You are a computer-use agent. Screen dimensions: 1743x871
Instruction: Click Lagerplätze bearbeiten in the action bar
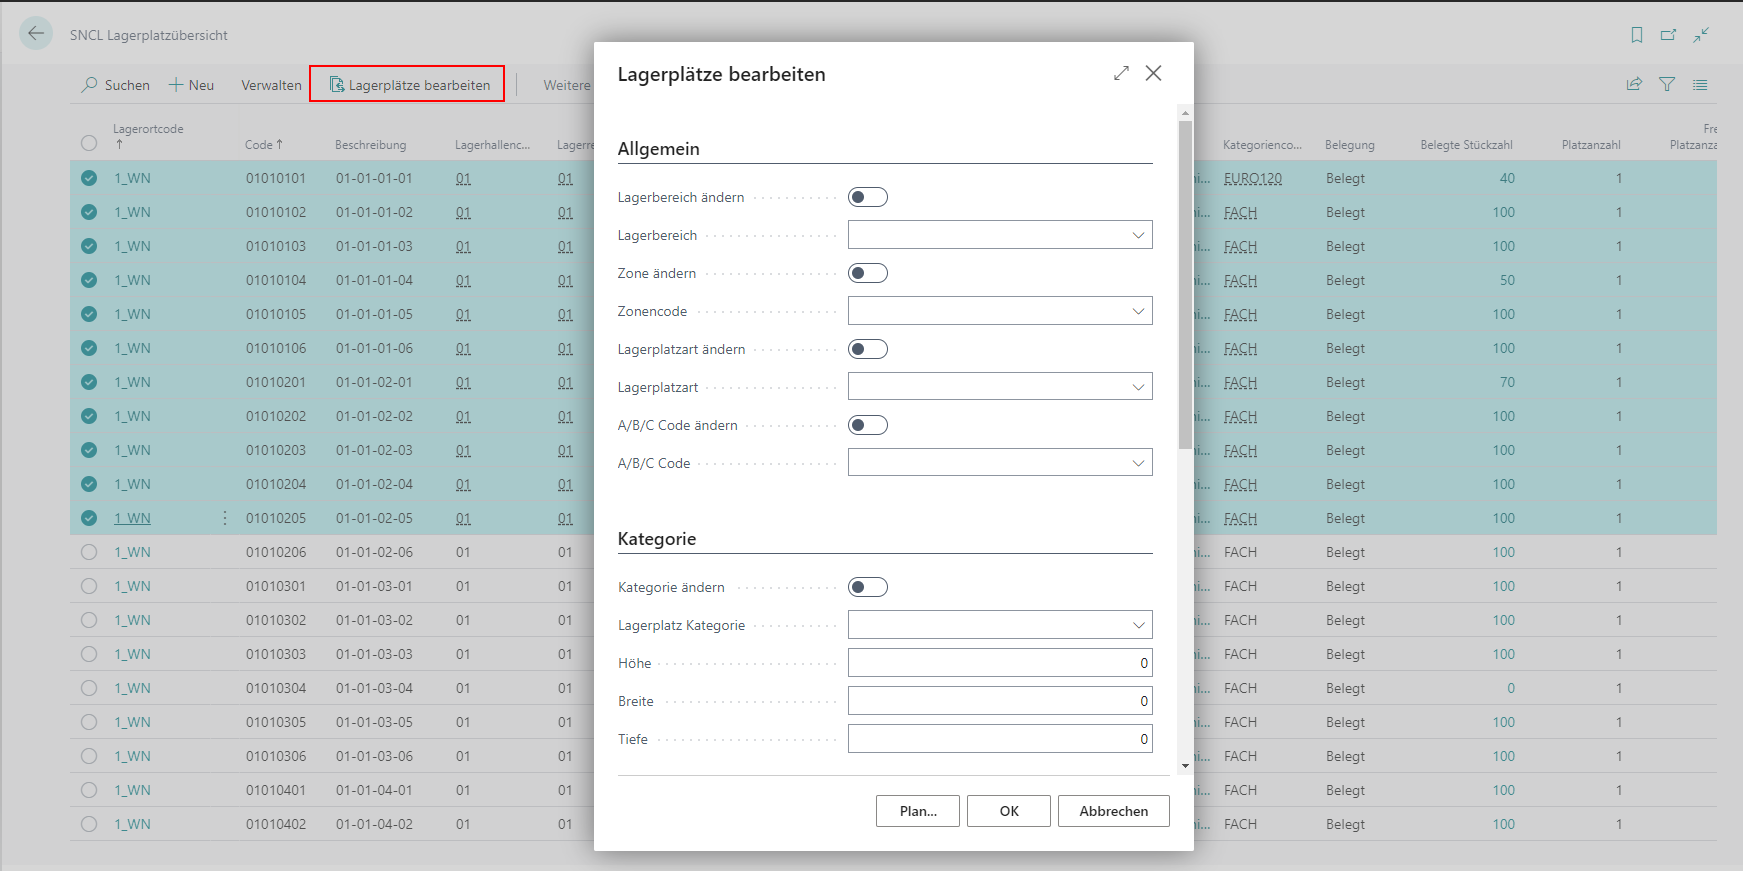408,85
